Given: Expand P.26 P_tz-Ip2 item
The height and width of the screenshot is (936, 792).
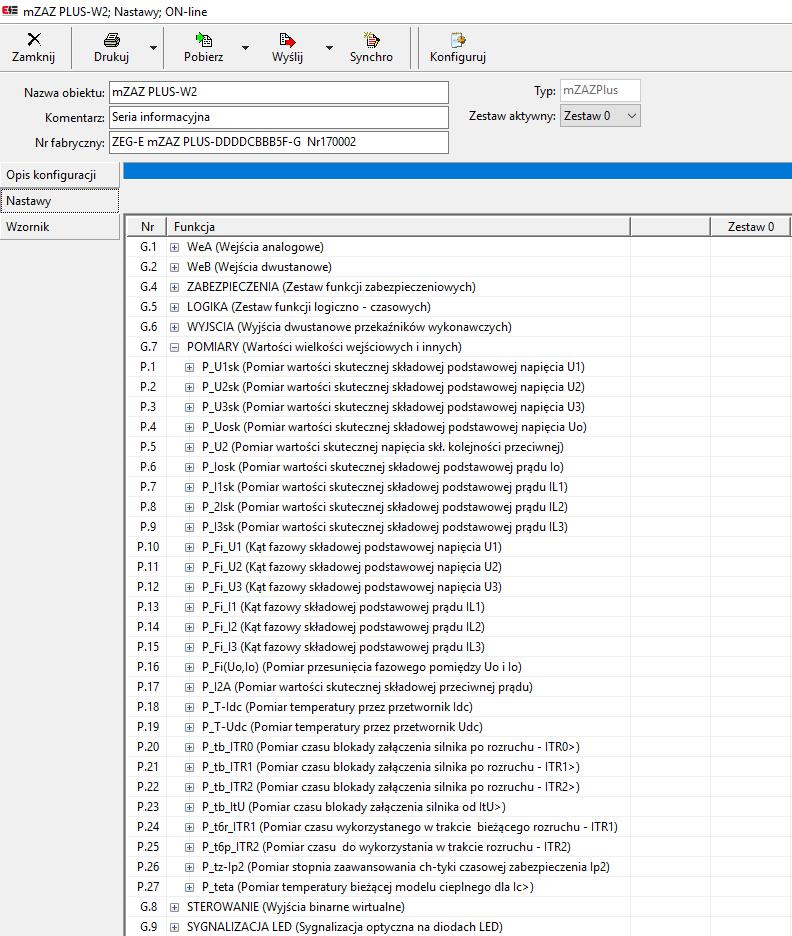Looking at the screenshot, I should click(189, 867).
